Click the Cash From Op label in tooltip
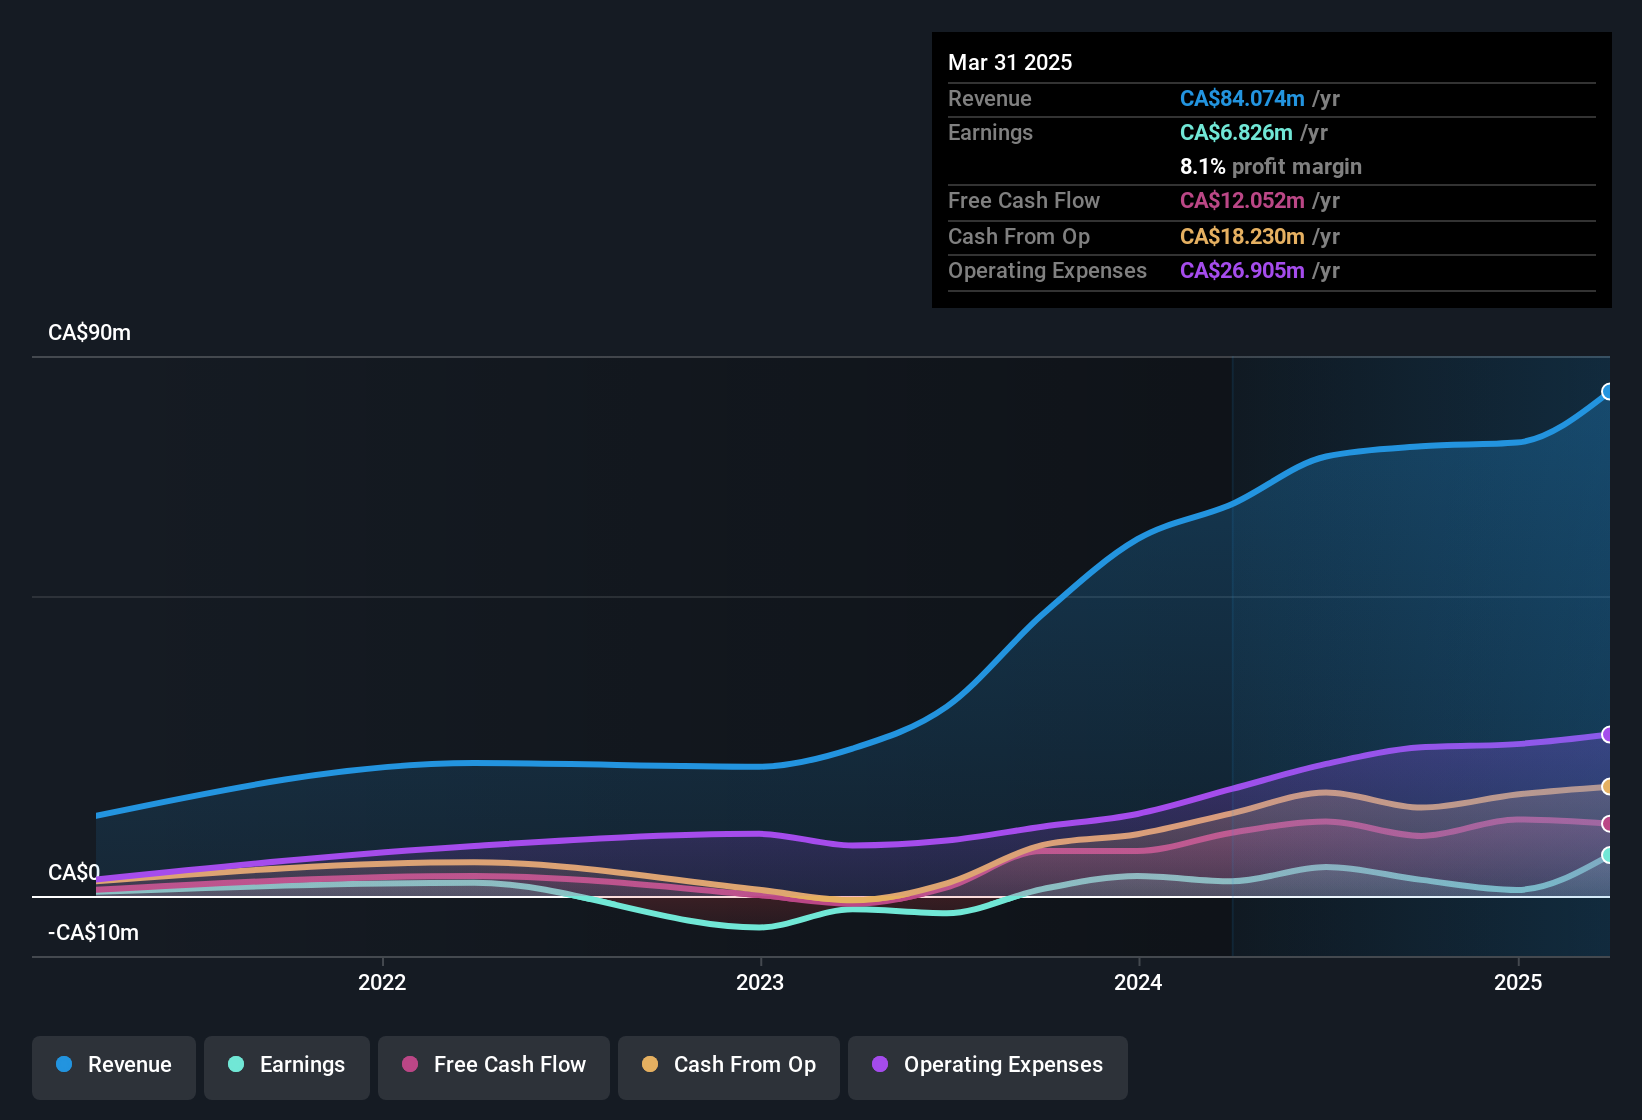1642x1120 pixels. coord(1019,236)
